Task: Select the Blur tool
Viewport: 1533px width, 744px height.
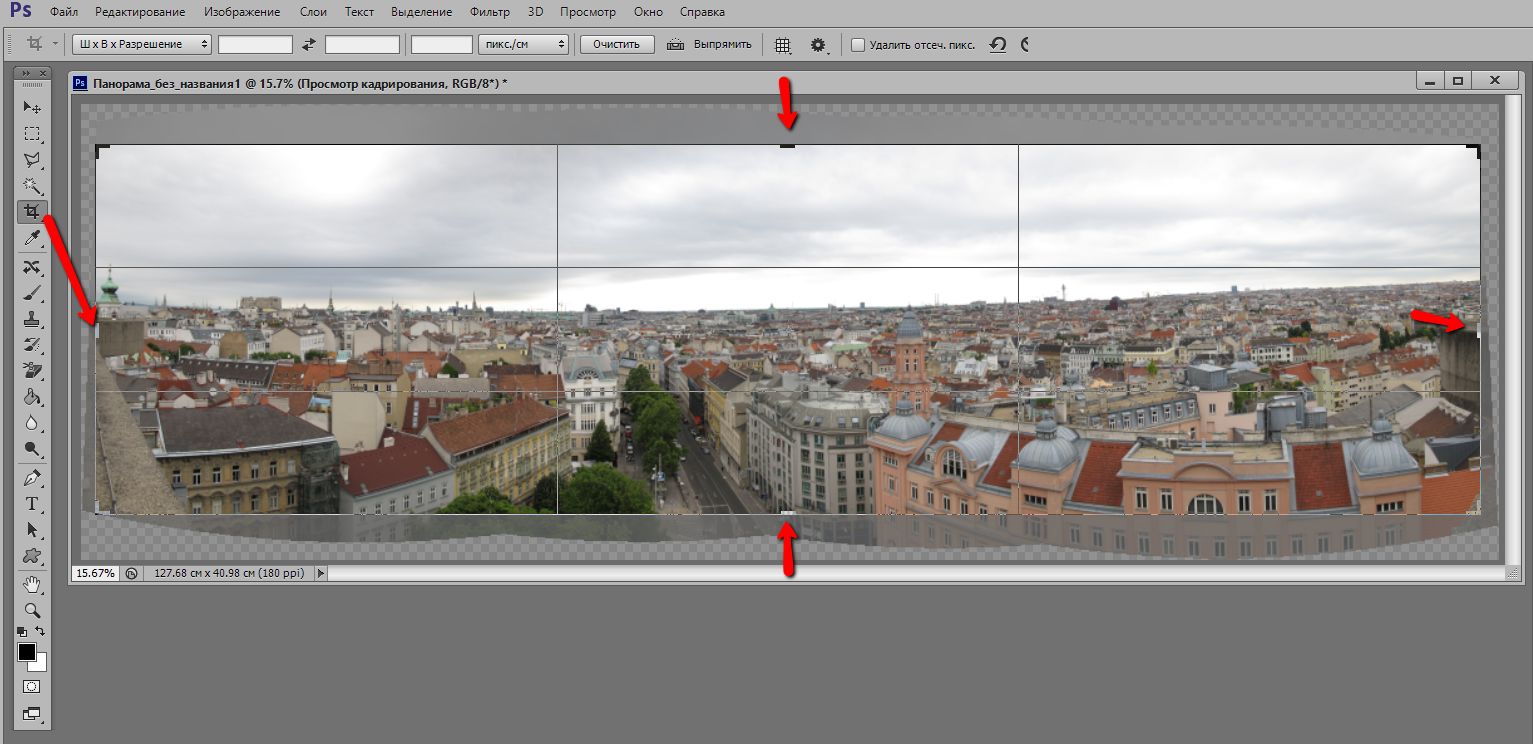Action: [32, 423]
